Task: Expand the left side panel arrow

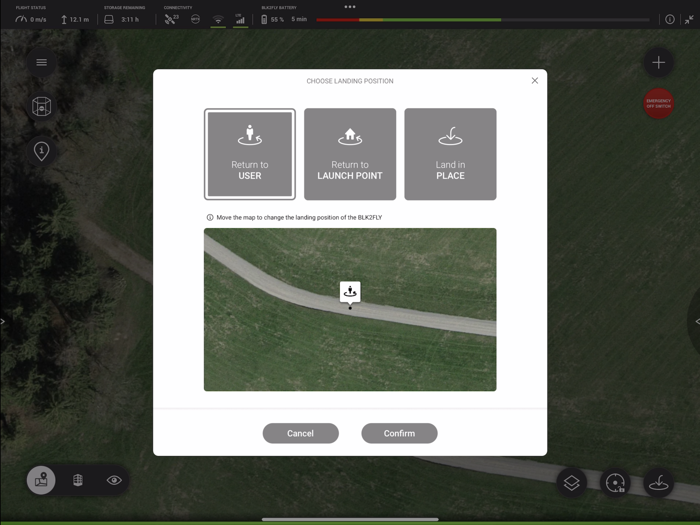Action: (x=2, y=321)
